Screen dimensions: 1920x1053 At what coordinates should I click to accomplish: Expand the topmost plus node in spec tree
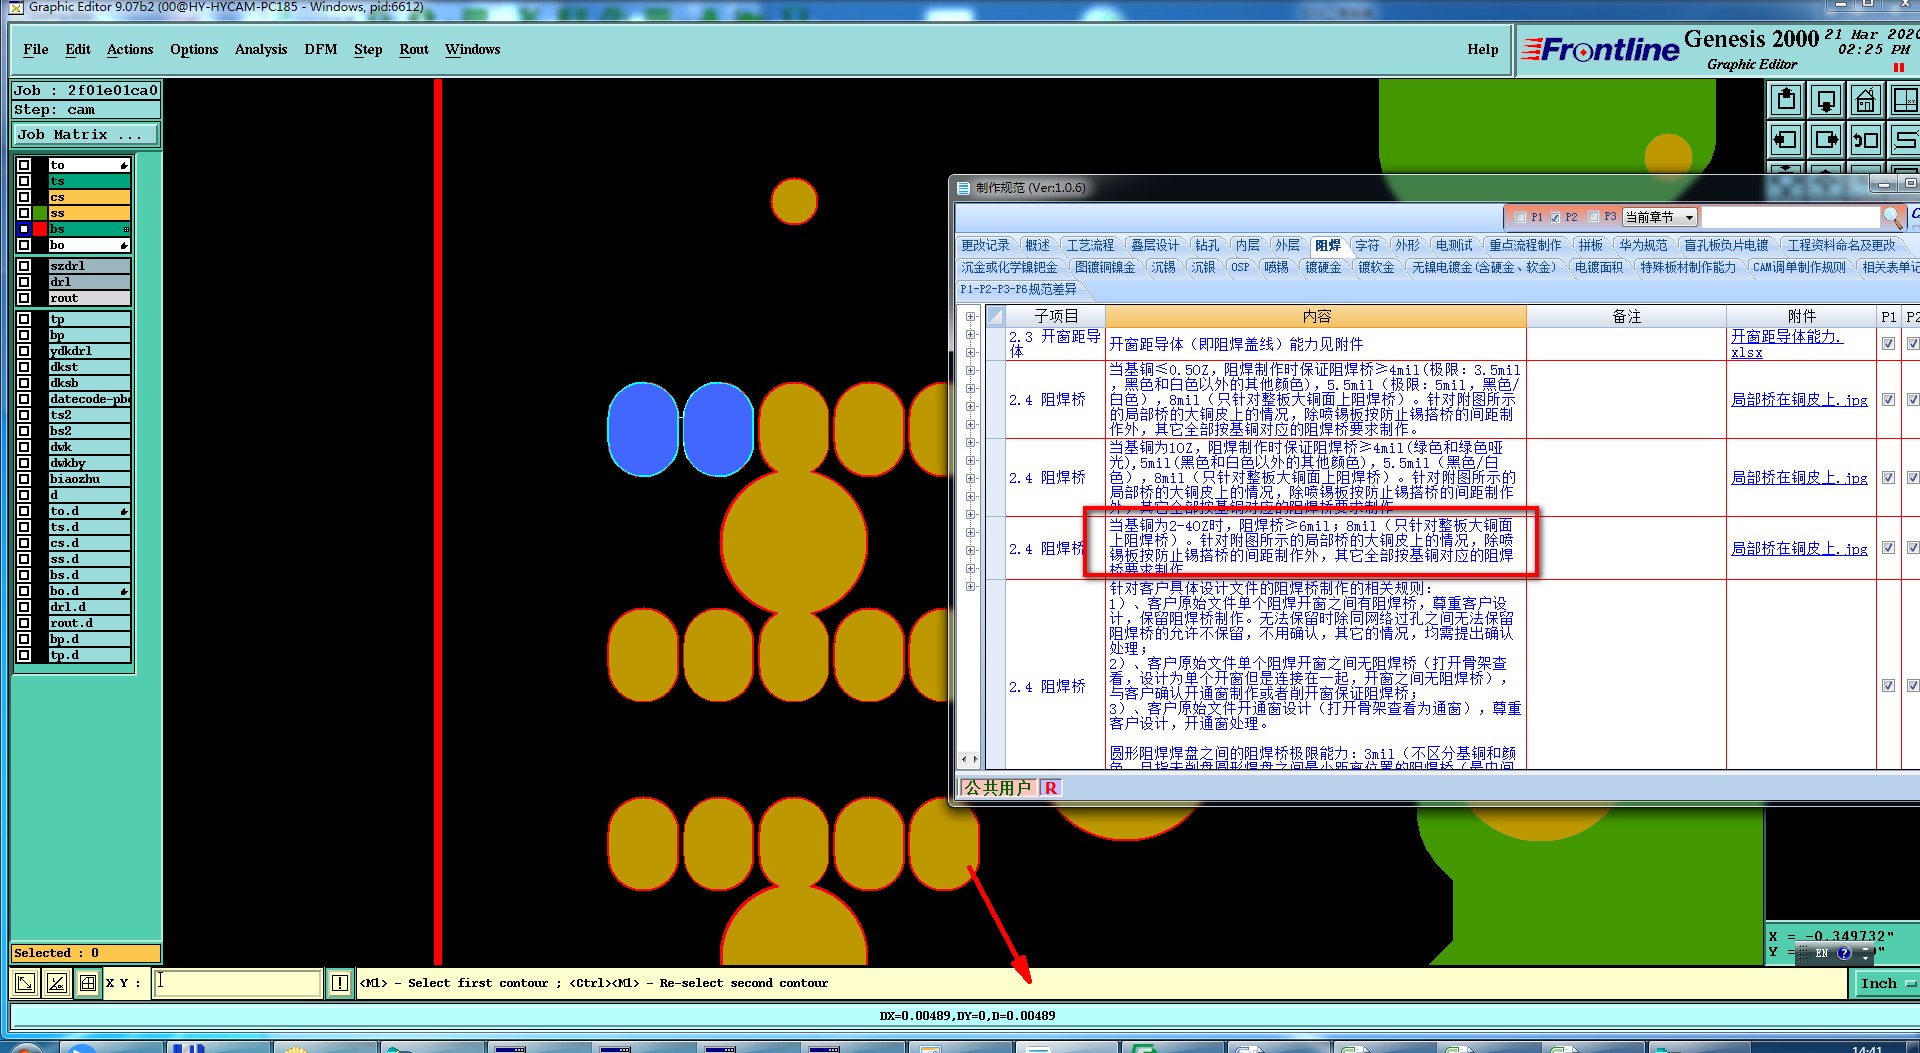point(970,317)
